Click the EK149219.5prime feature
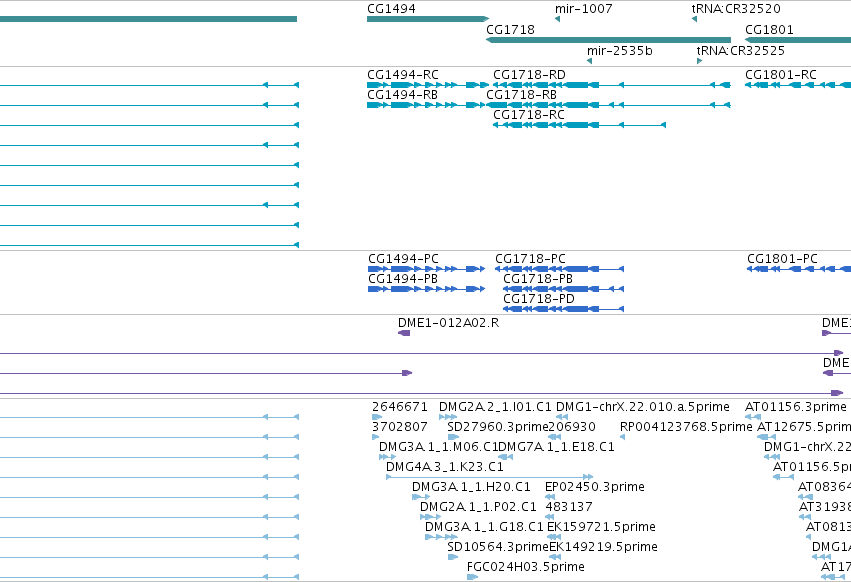 click(x=555, y=558)
